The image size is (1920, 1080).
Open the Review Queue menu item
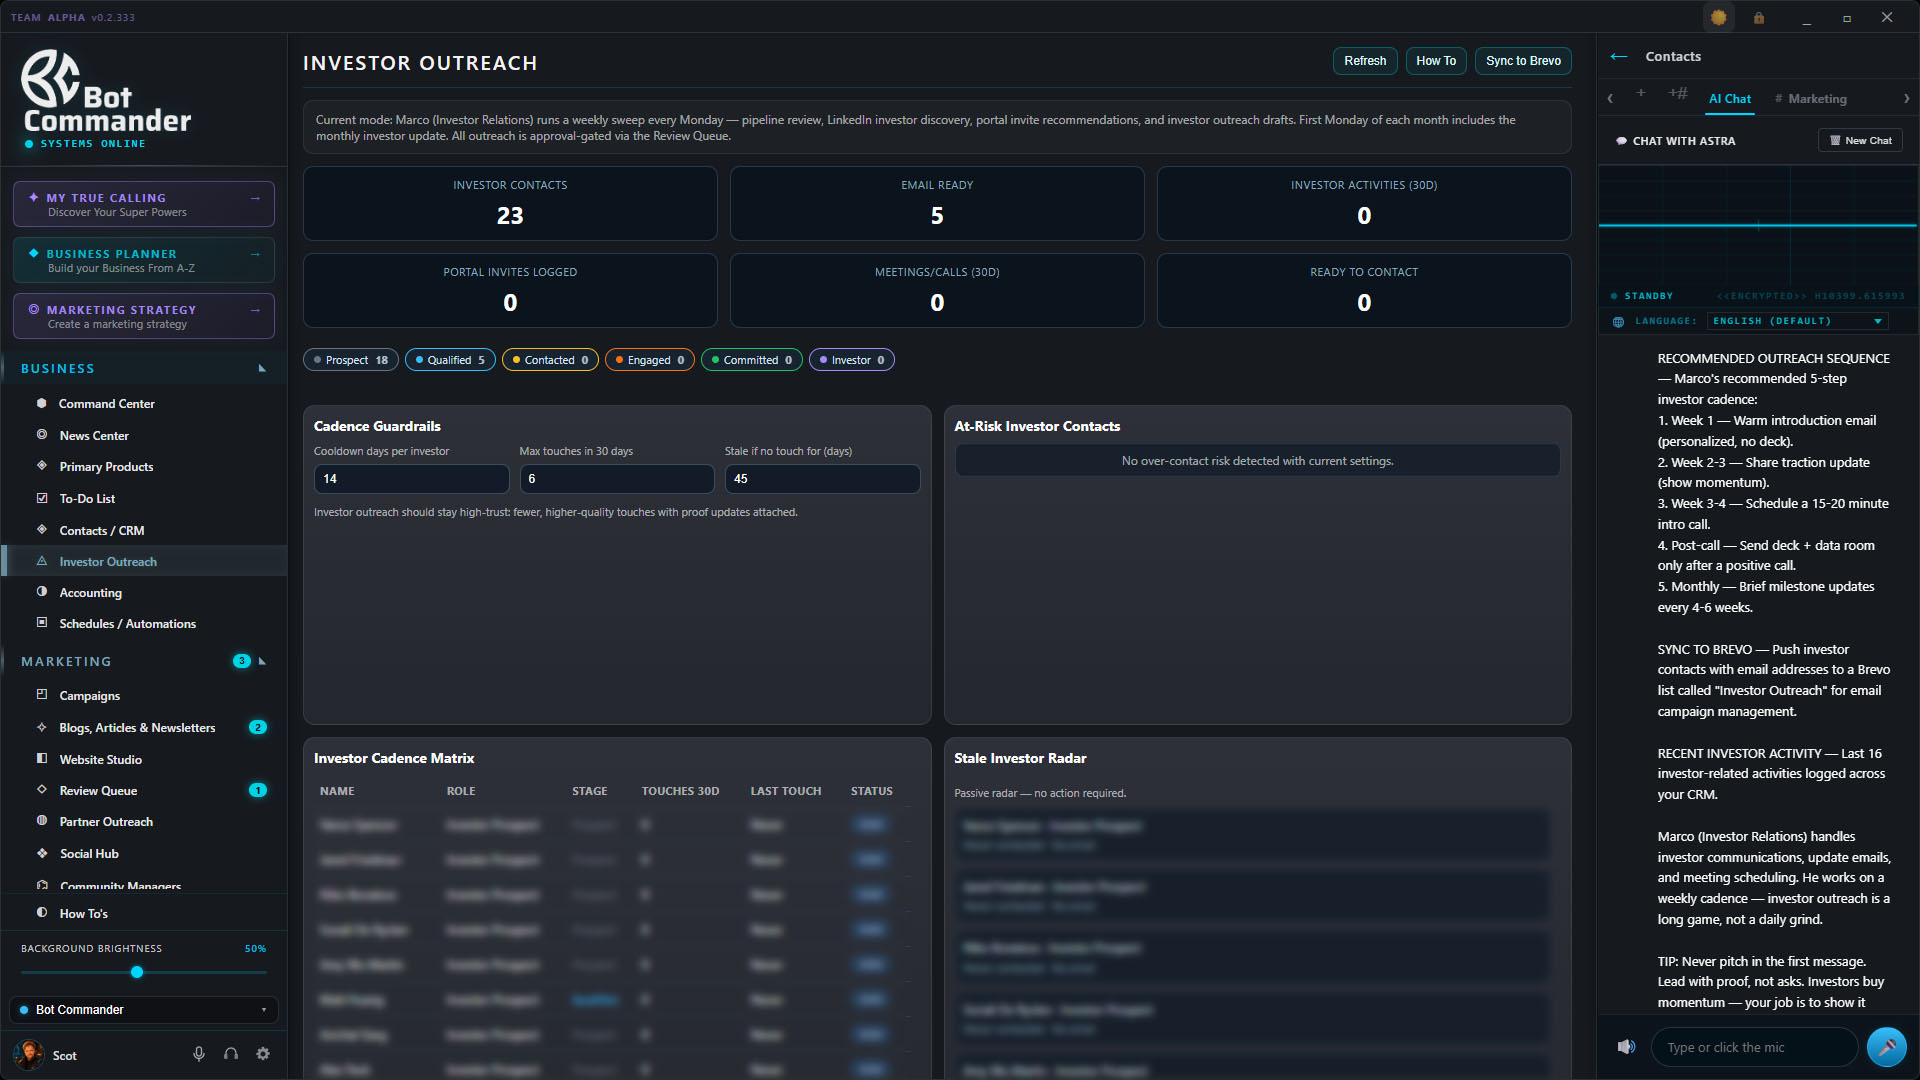coord(98,791)
